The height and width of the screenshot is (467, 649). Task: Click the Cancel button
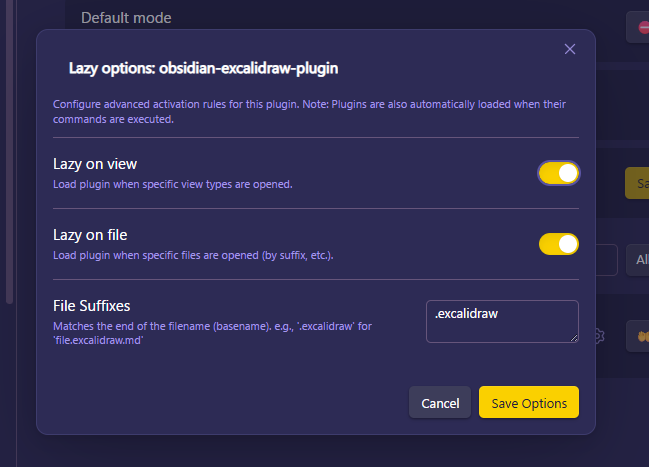tap(440, 402)
